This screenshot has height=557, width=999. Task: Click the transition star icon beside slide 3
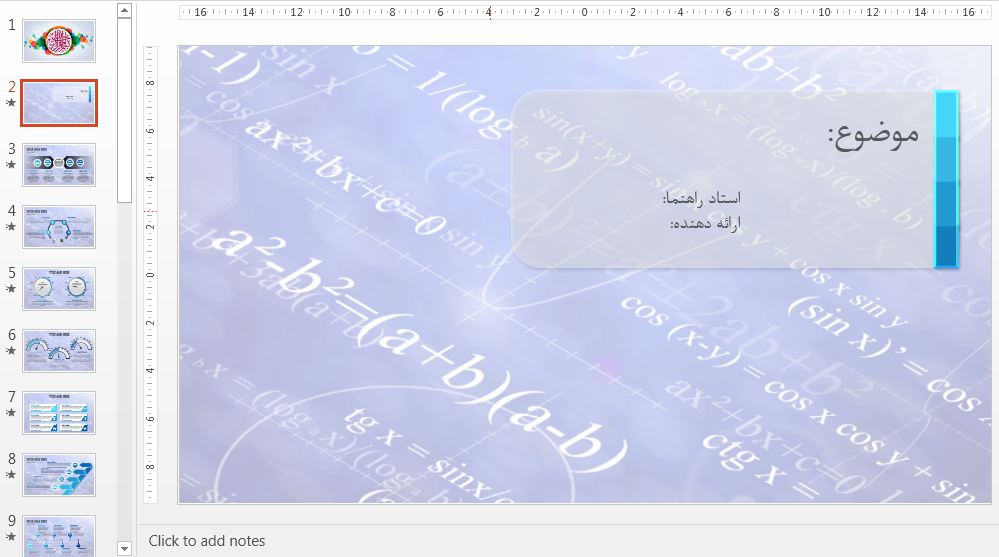pyautogui.click(x=11, y=165)
